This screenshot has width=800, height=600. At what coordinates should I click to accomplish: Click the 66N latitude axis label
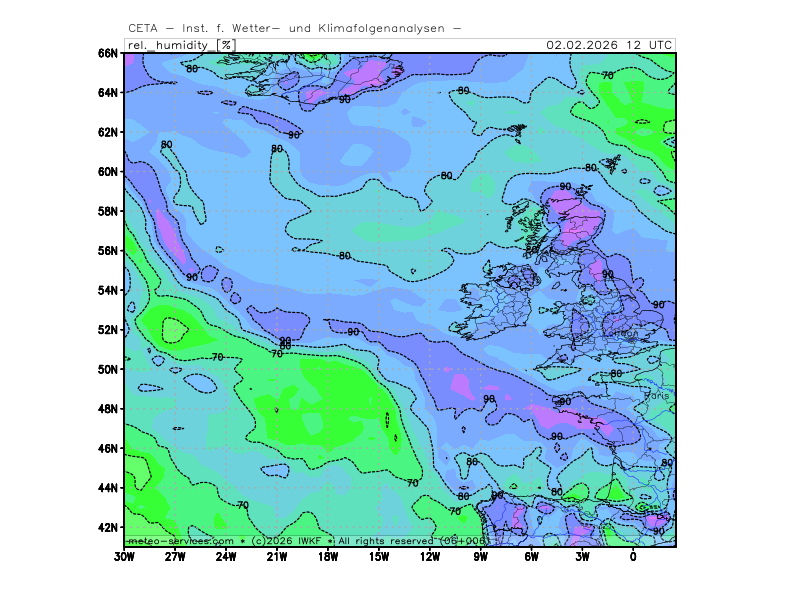pos(107,53)
